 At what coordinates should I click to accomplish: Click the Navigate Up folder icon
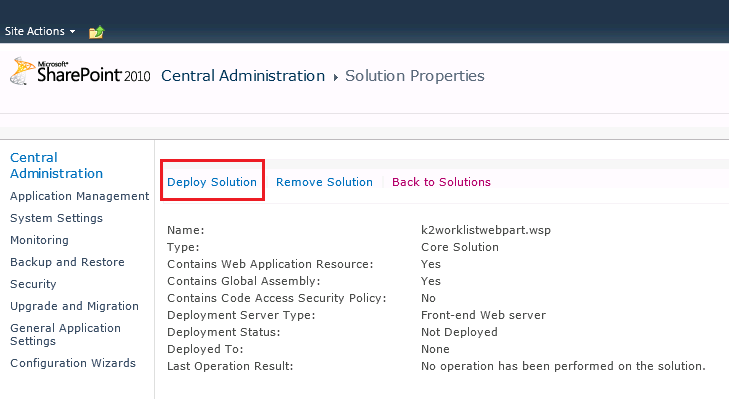(x=97, y=32)
